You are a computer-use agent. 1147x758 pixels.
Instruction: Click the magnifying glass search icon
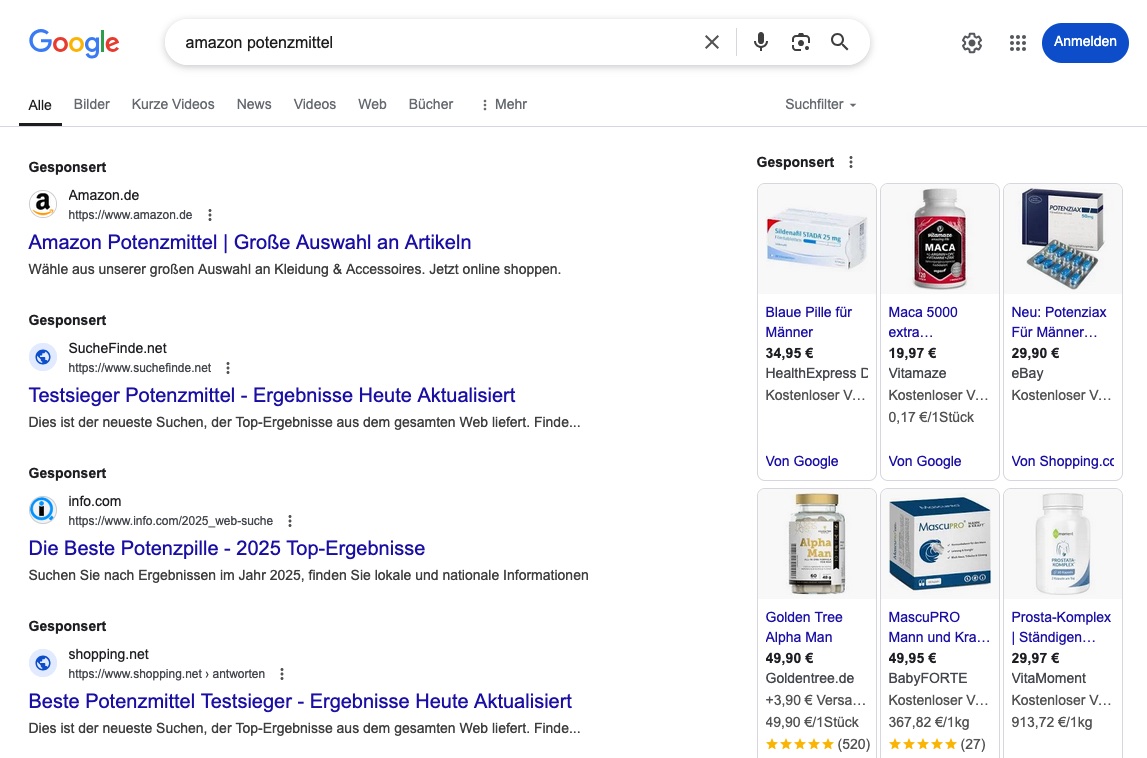tap(840, 42)
